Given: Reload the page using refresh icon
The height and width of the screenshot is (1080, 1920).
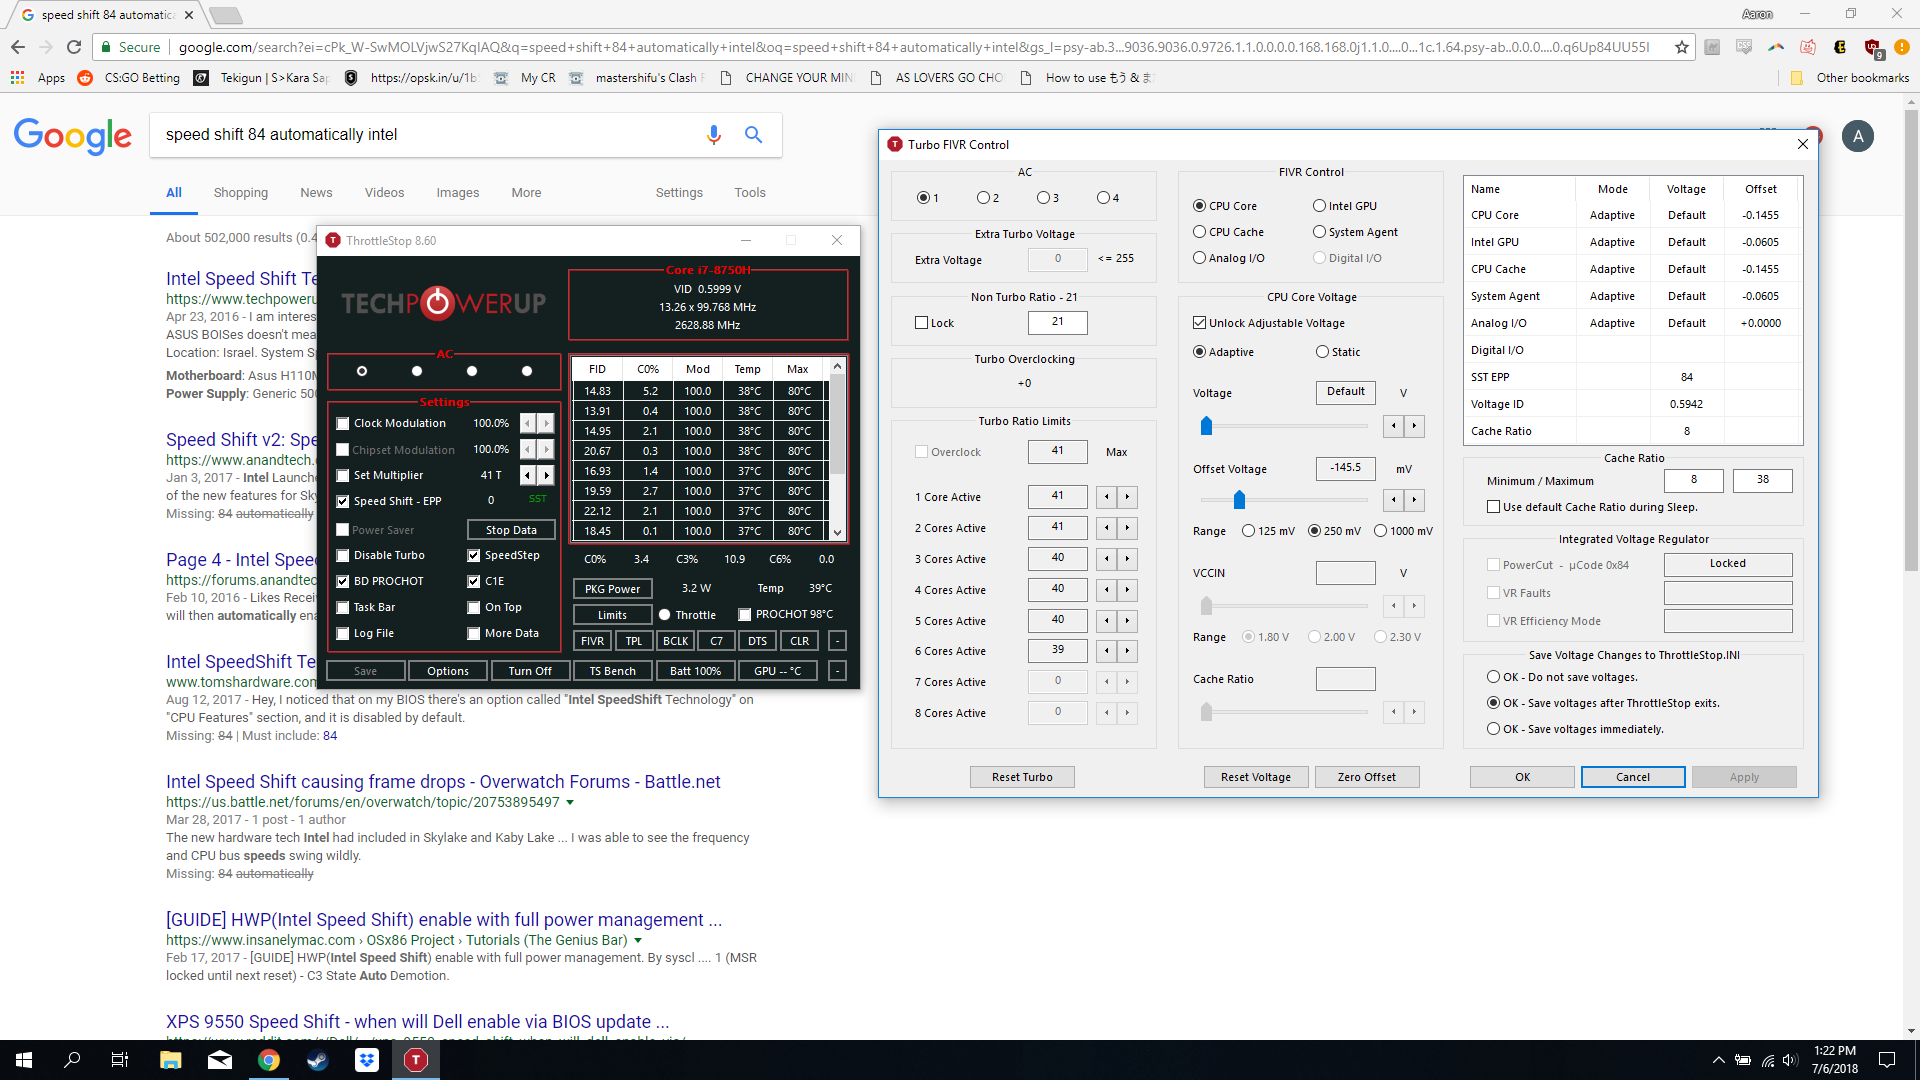Looking at the screenshot, I should pos(74,47).
